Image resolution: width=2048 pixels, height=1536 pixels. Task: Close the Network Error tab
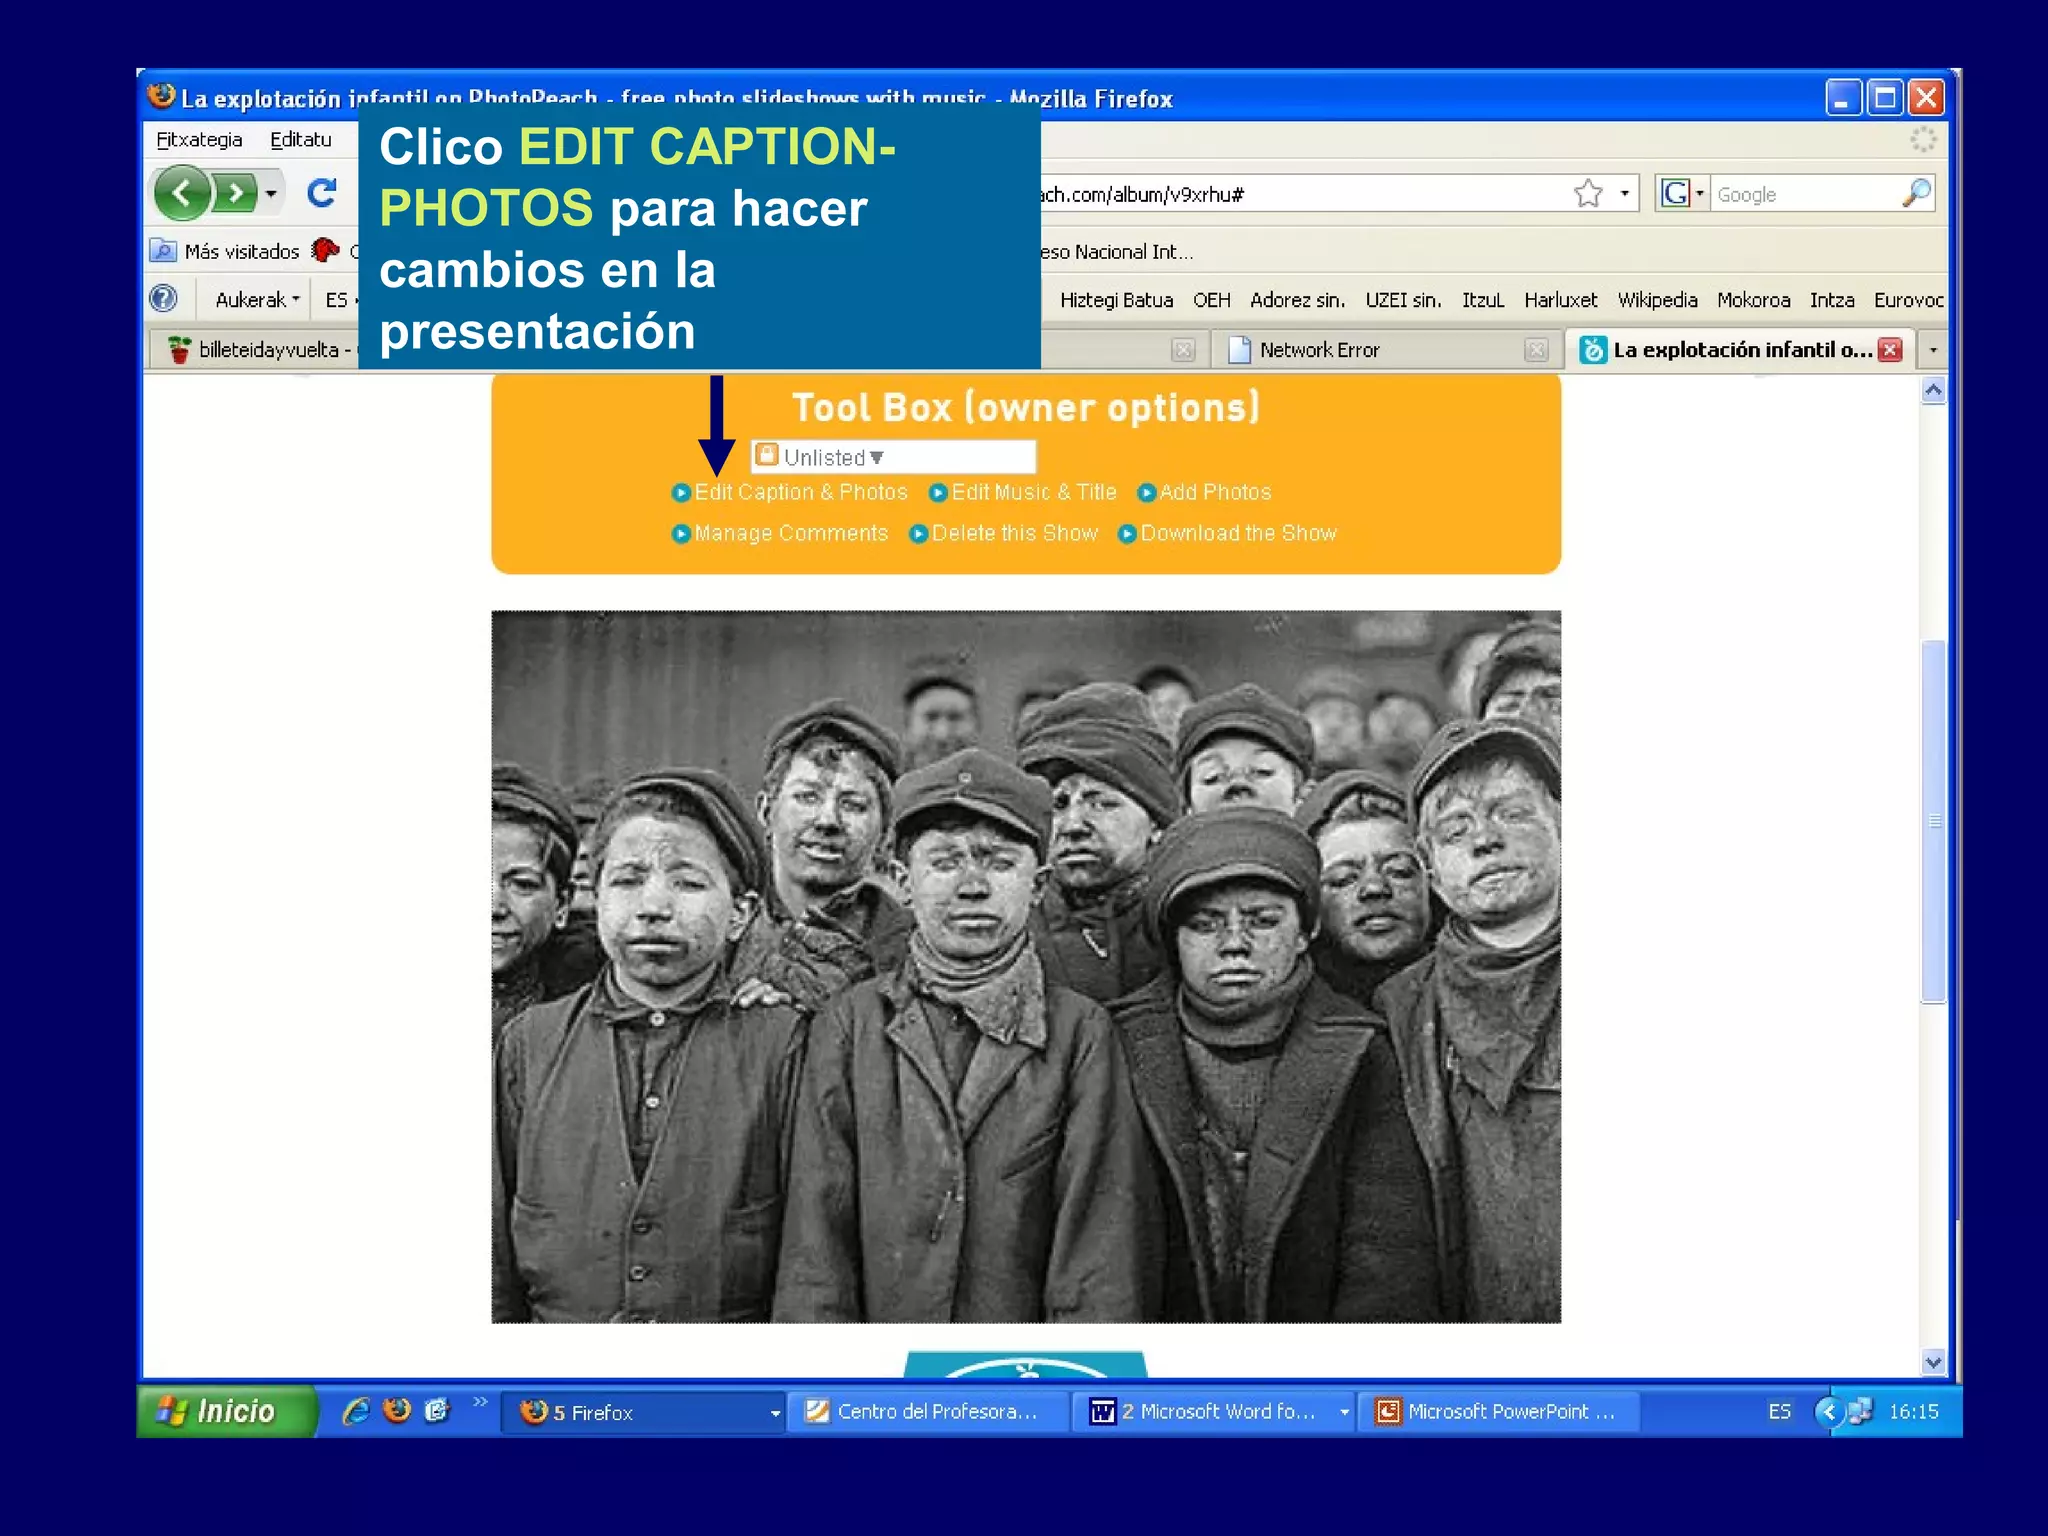[x=1536, y=350]
